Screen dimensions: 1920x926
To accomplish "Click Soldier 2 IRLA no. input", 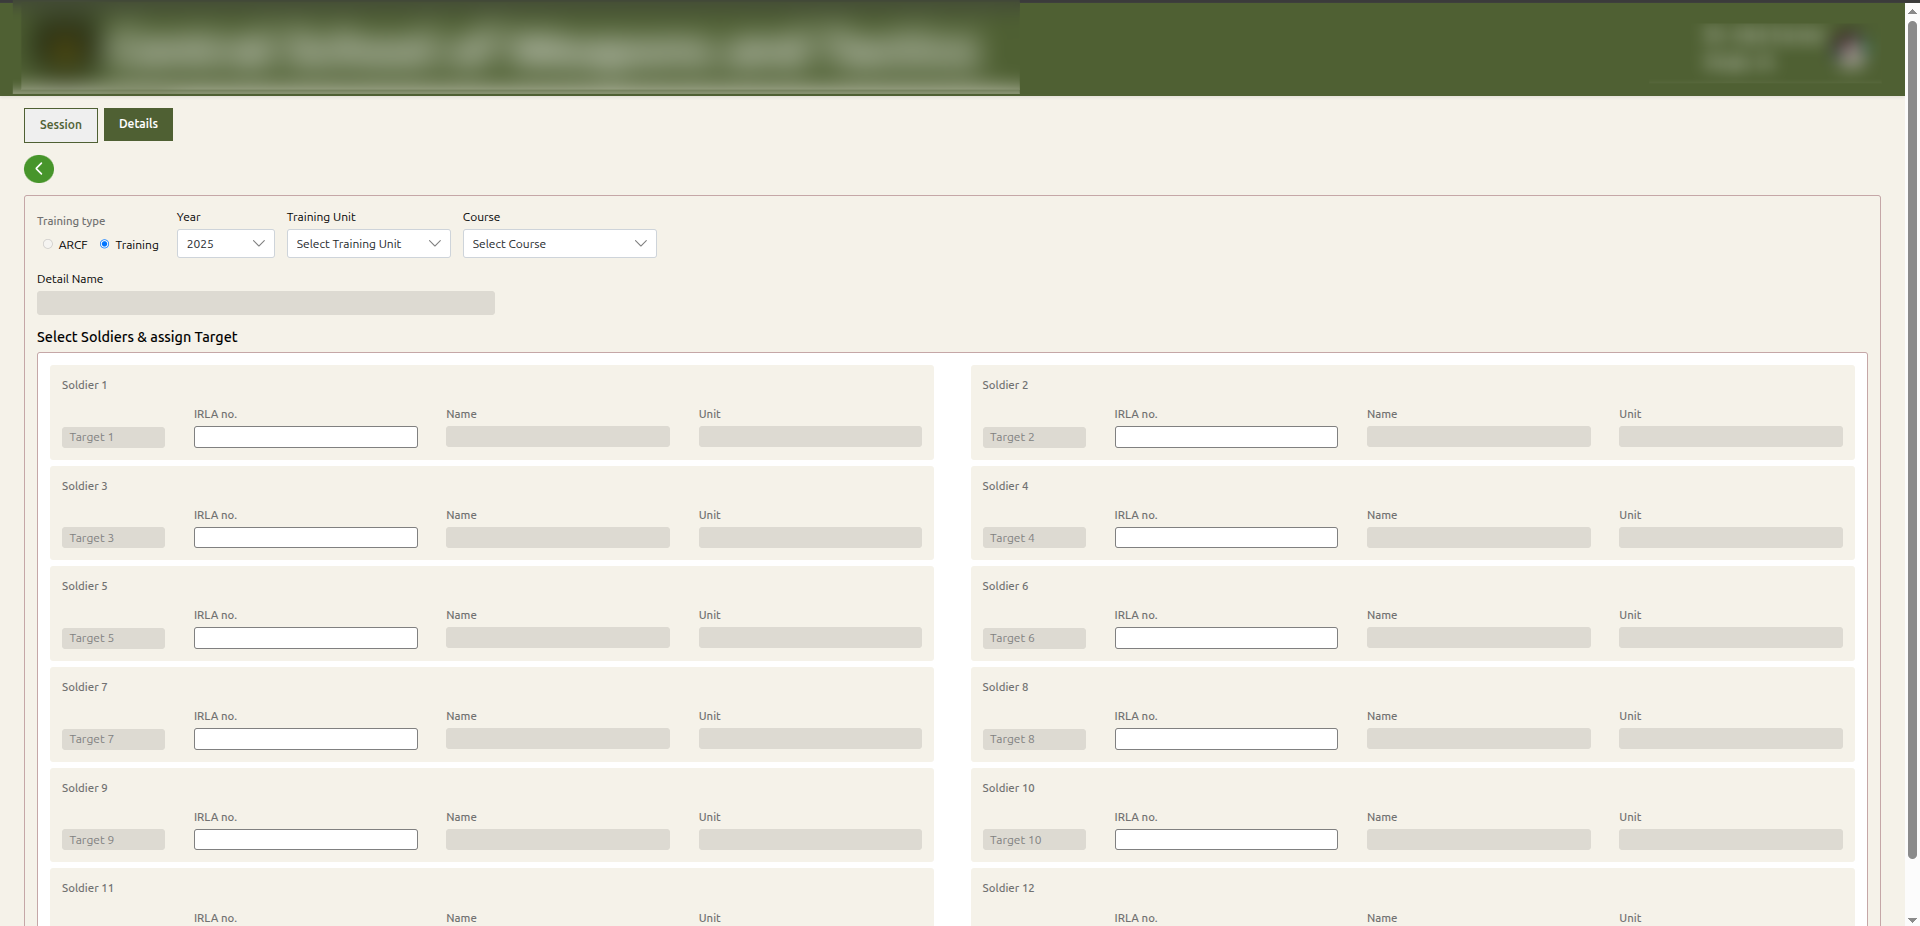I will tap(1225, 437).
